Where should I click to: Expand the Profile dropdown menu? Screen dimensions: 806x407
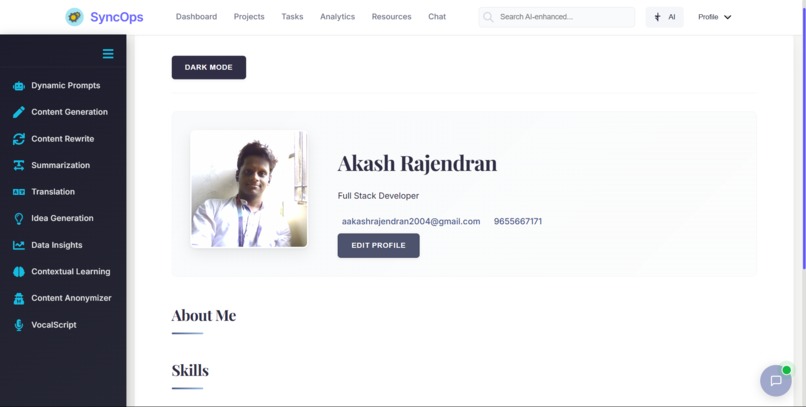coord(715,17)
